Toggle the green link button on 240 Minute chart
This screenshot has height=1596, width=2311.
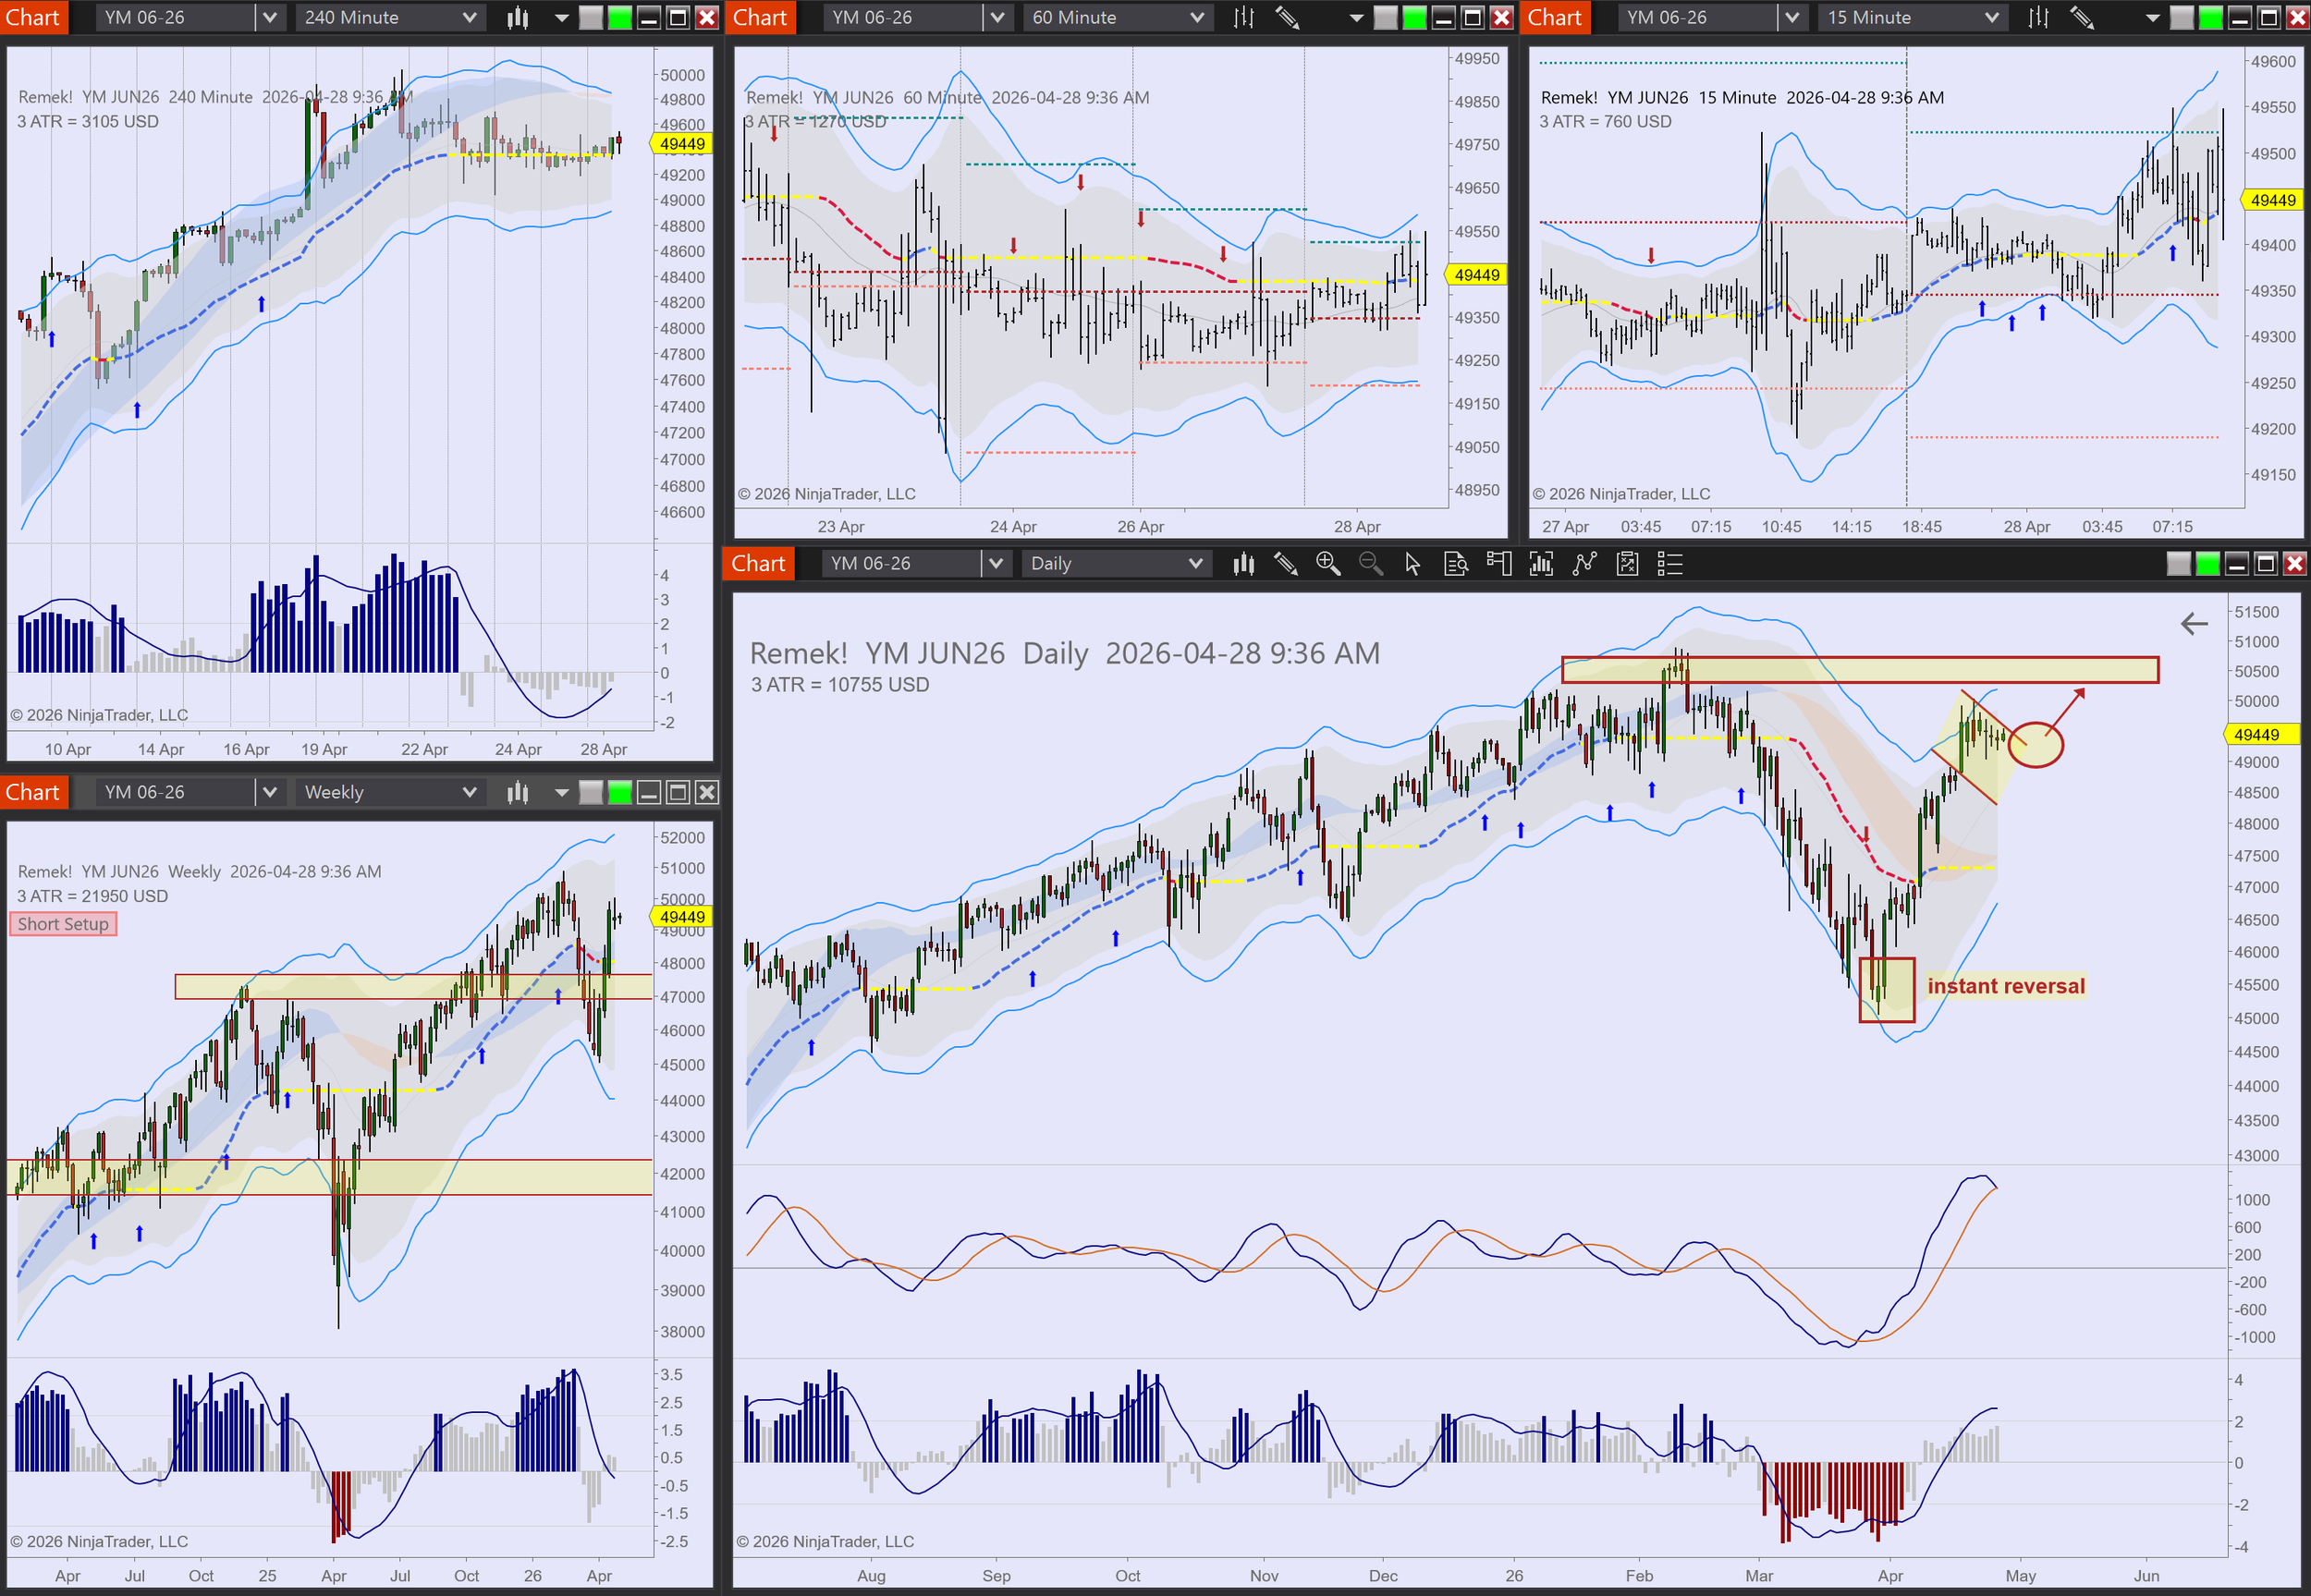(620, 17)
